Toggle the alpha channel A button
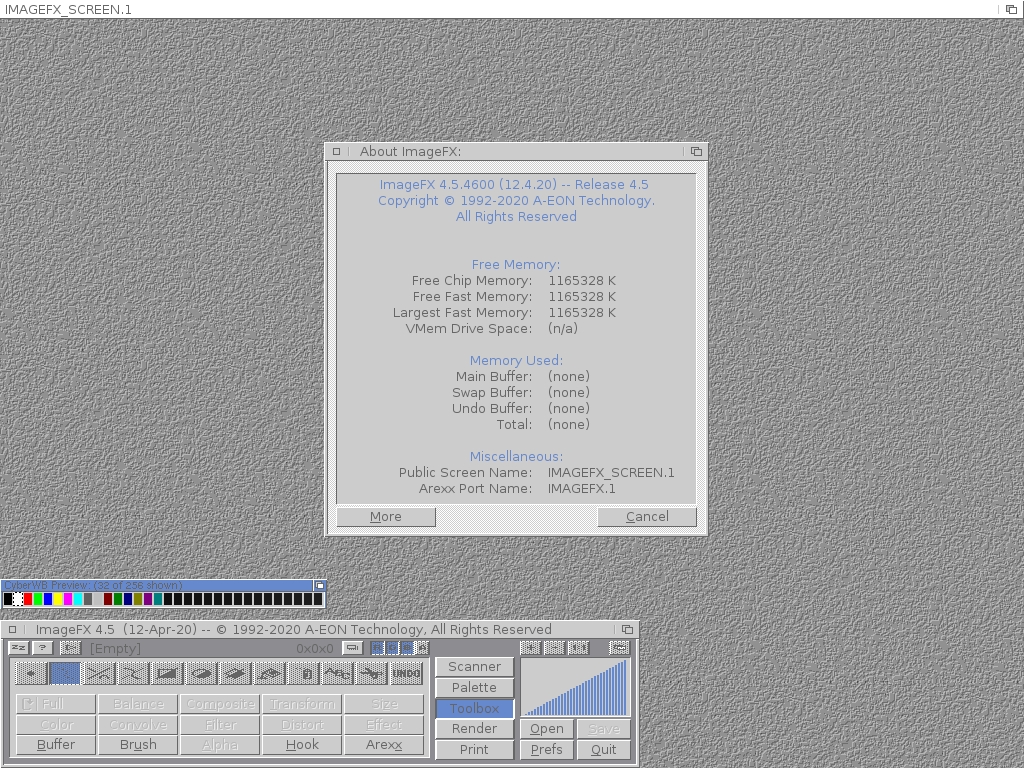The width and height of the screenshot is (1024, 768). [422, 648]
